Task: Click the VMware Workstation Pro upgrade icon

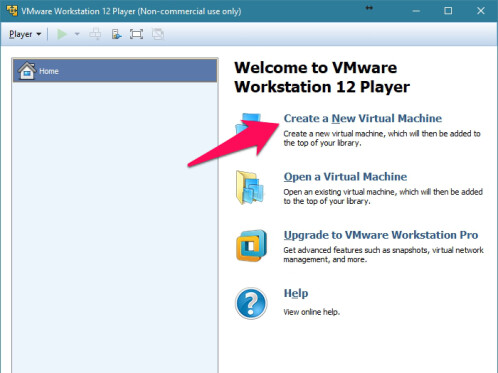Action: [x=251, y=246]
